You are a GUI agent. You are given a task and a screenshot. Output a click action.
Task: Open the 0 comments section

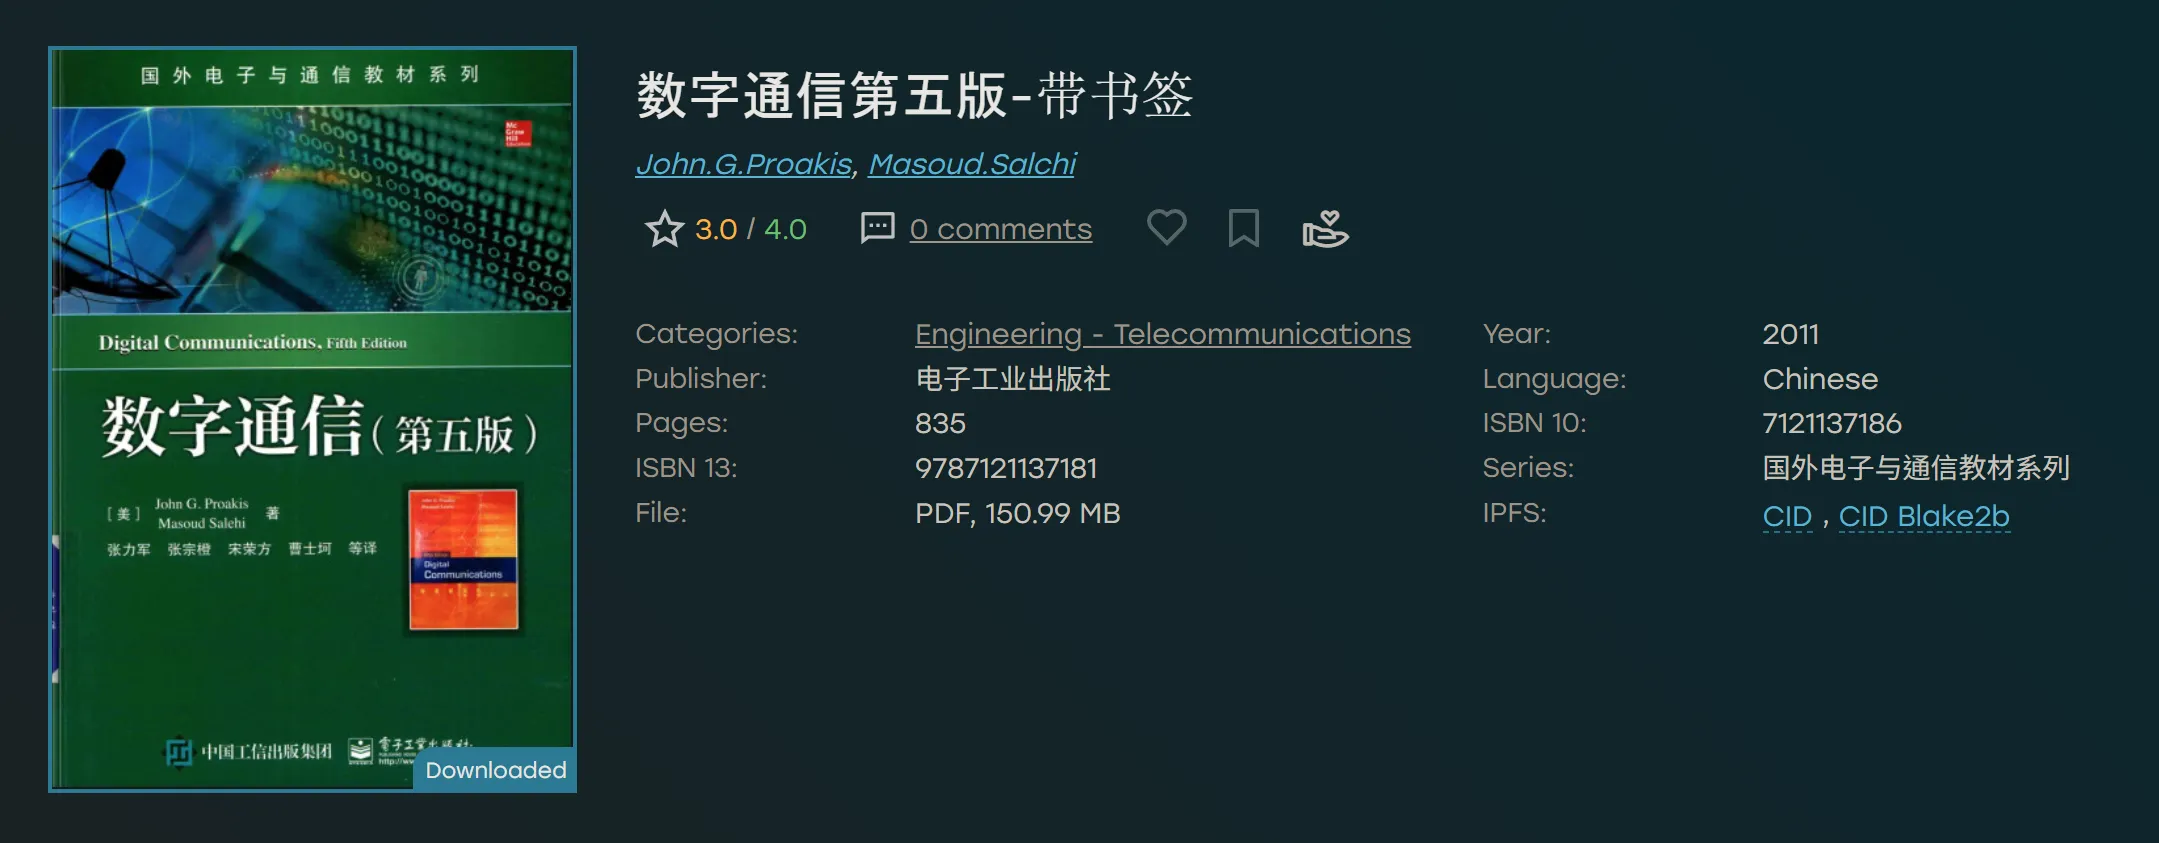coord(999,228)
